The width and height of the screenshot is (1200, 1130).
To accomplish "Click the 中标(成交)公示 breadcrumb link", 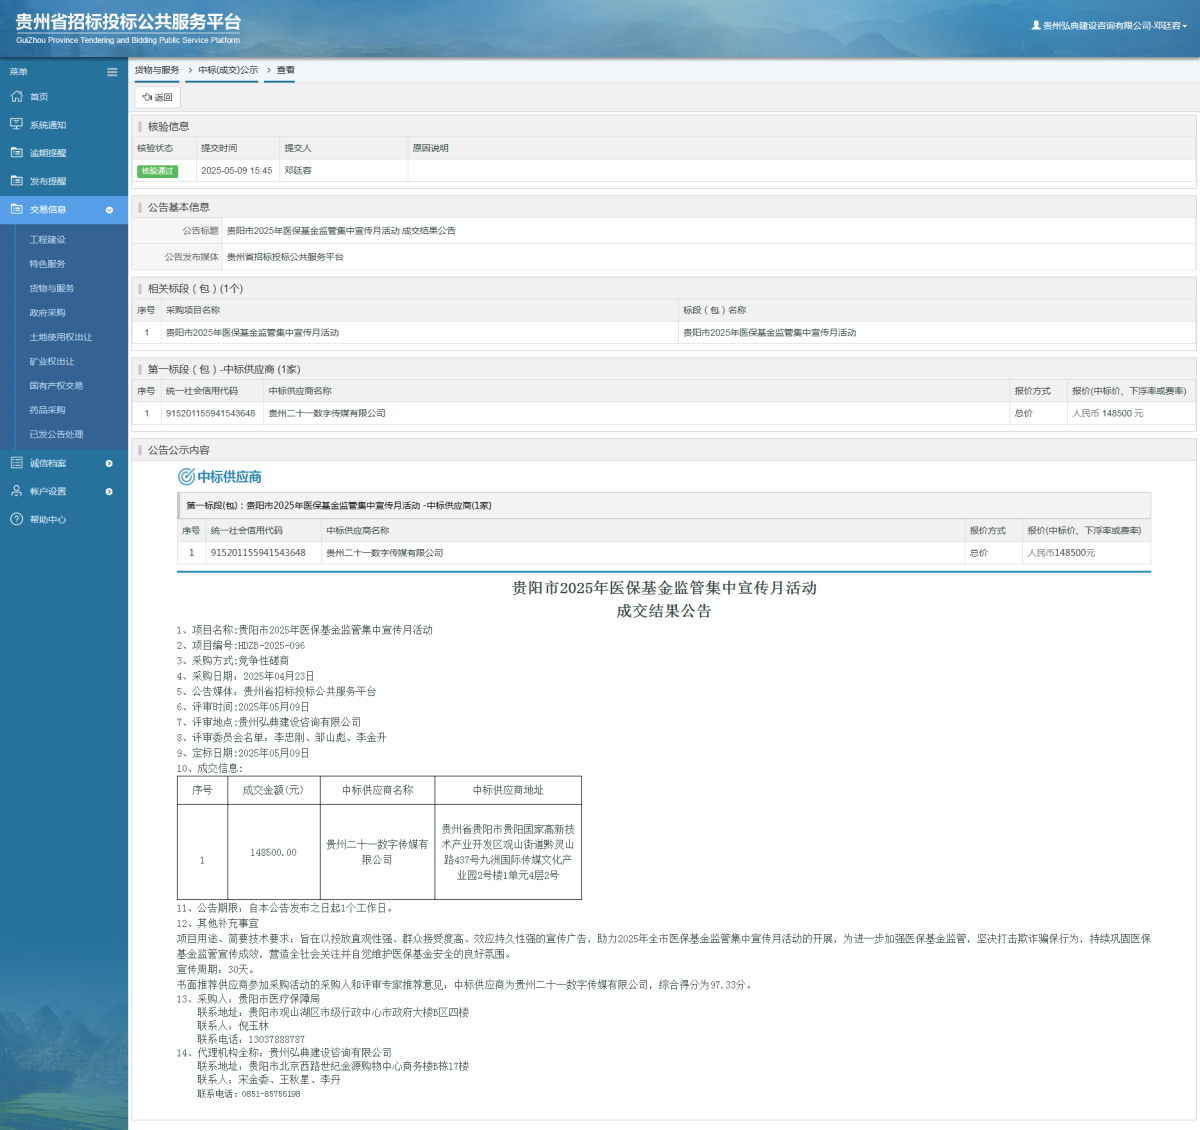I will click(x=228, y=70).
